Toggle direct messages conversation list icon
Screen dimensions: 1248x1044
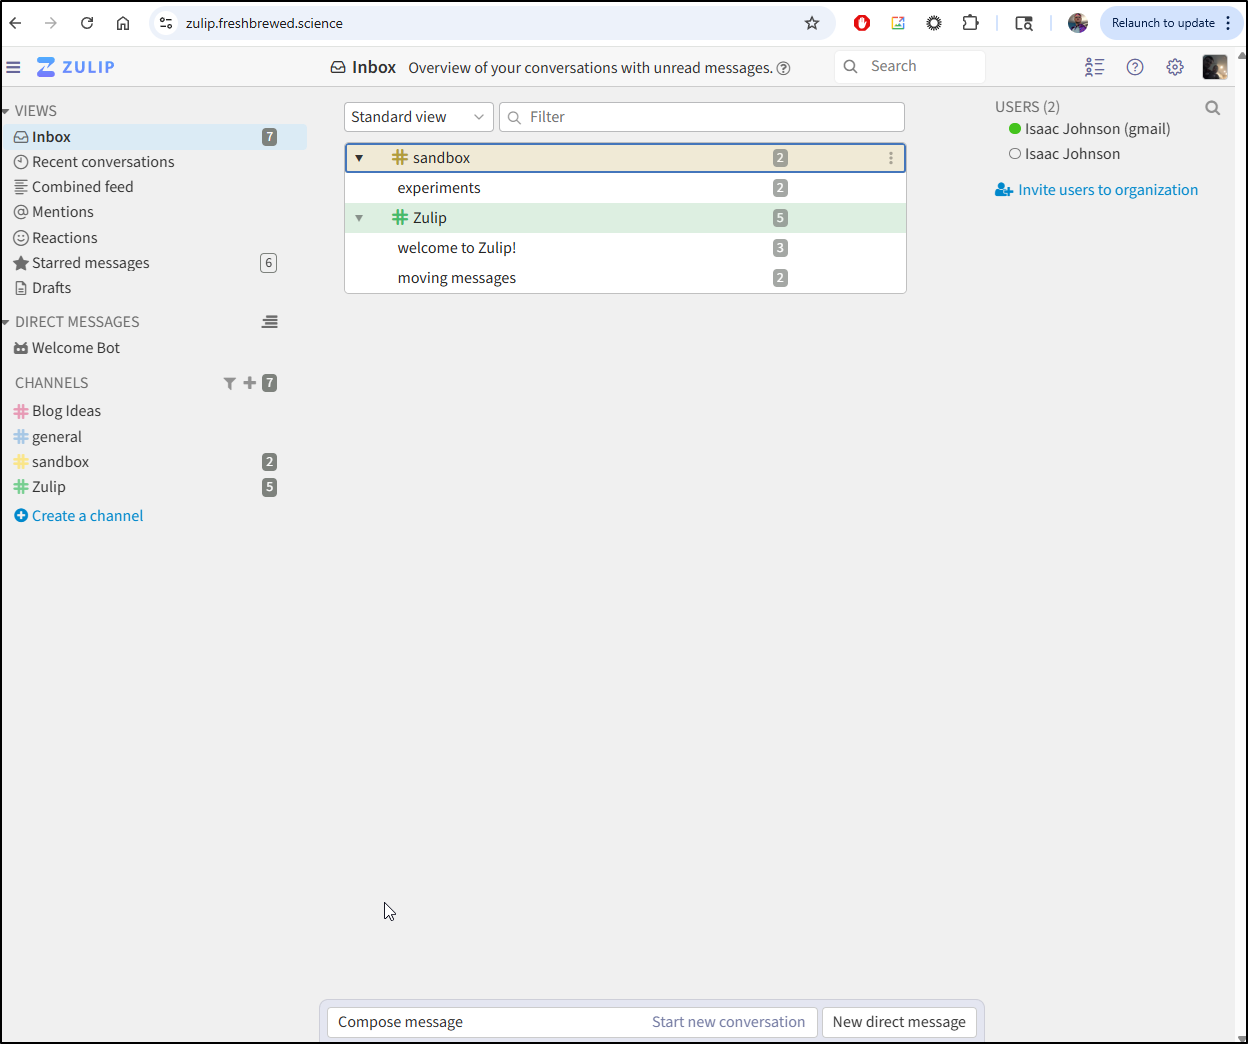(270, 322)
